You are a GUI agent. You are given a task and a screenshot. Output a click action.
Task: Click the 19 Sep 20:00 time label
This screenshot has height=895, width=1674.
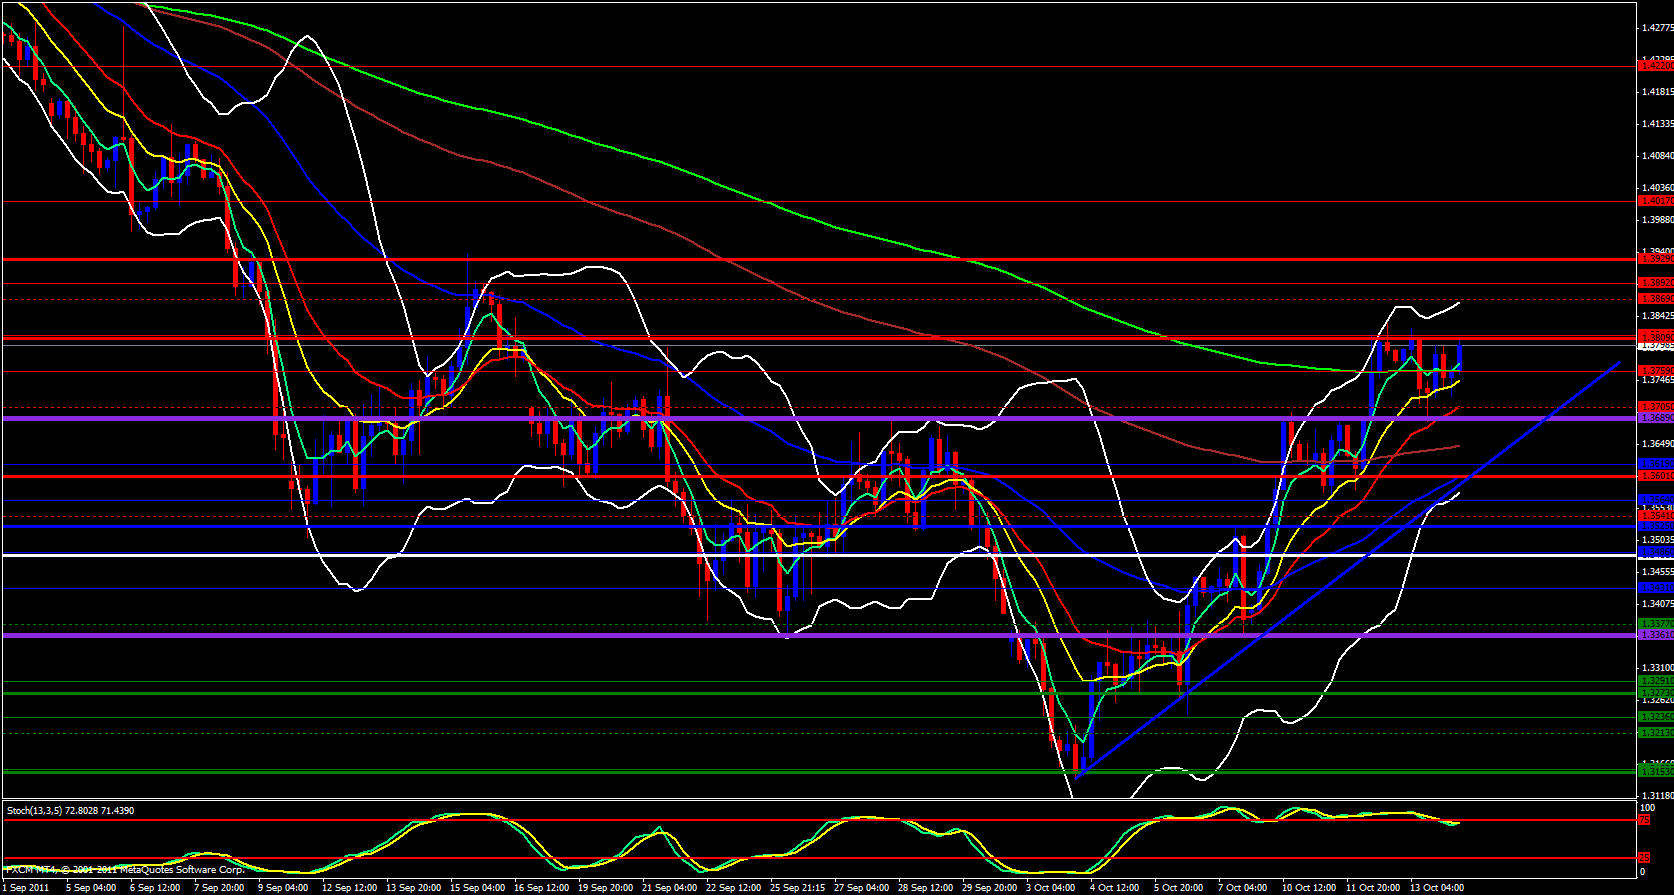click(x=606, y=887)
